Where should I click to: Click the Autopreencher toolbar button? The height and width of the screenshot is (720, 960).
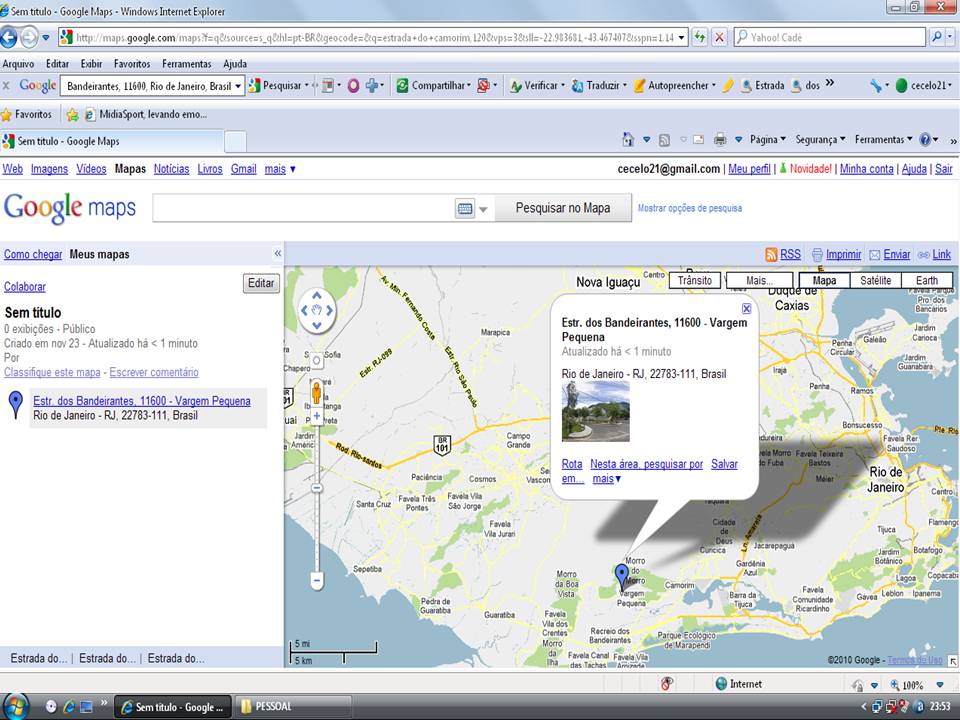674,86
